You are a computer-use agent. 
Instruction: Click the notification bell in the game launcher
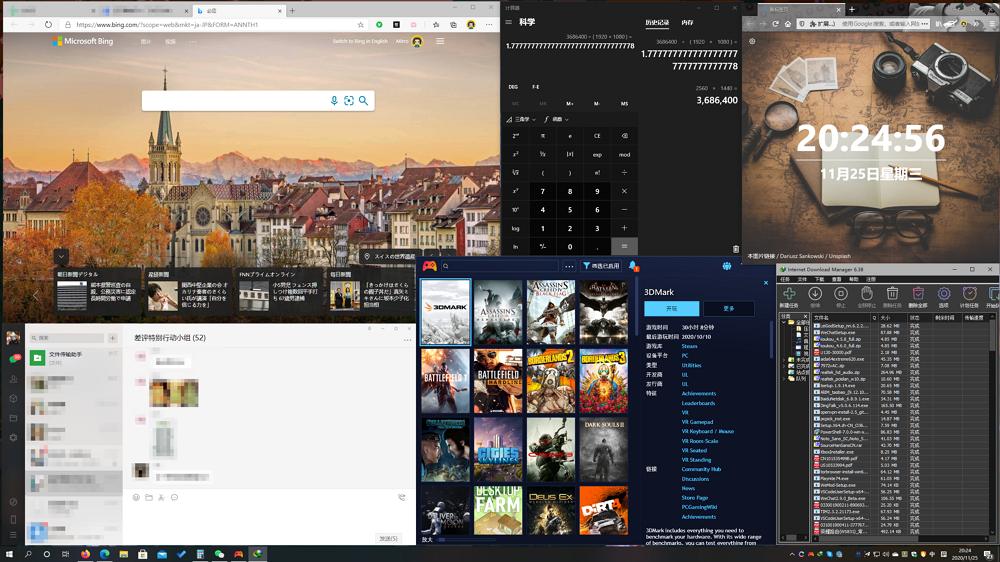[633, 266]
